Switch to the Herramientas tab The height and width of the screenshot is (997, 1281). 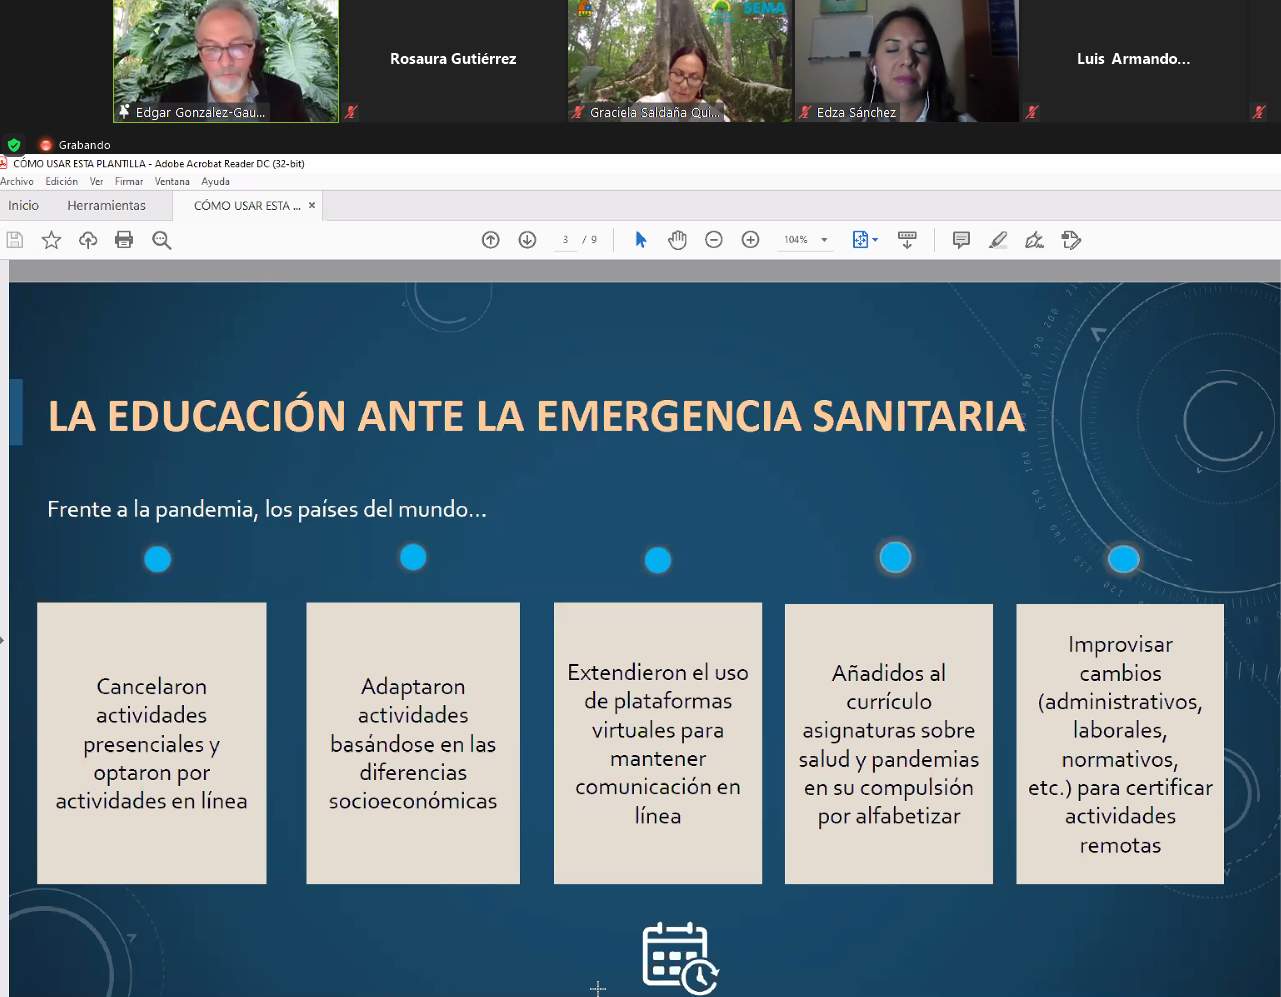click(x=107, y=206)
